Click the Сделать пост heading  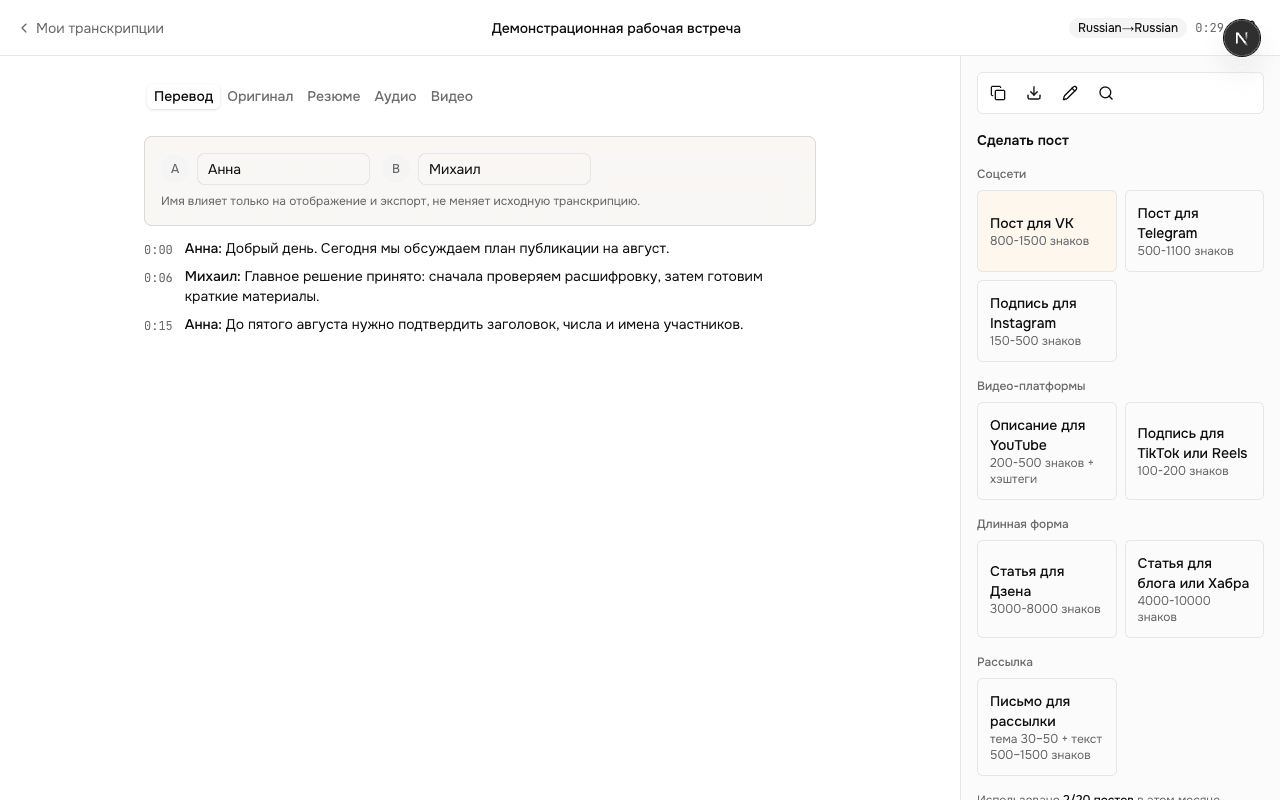pos(1023,140)
